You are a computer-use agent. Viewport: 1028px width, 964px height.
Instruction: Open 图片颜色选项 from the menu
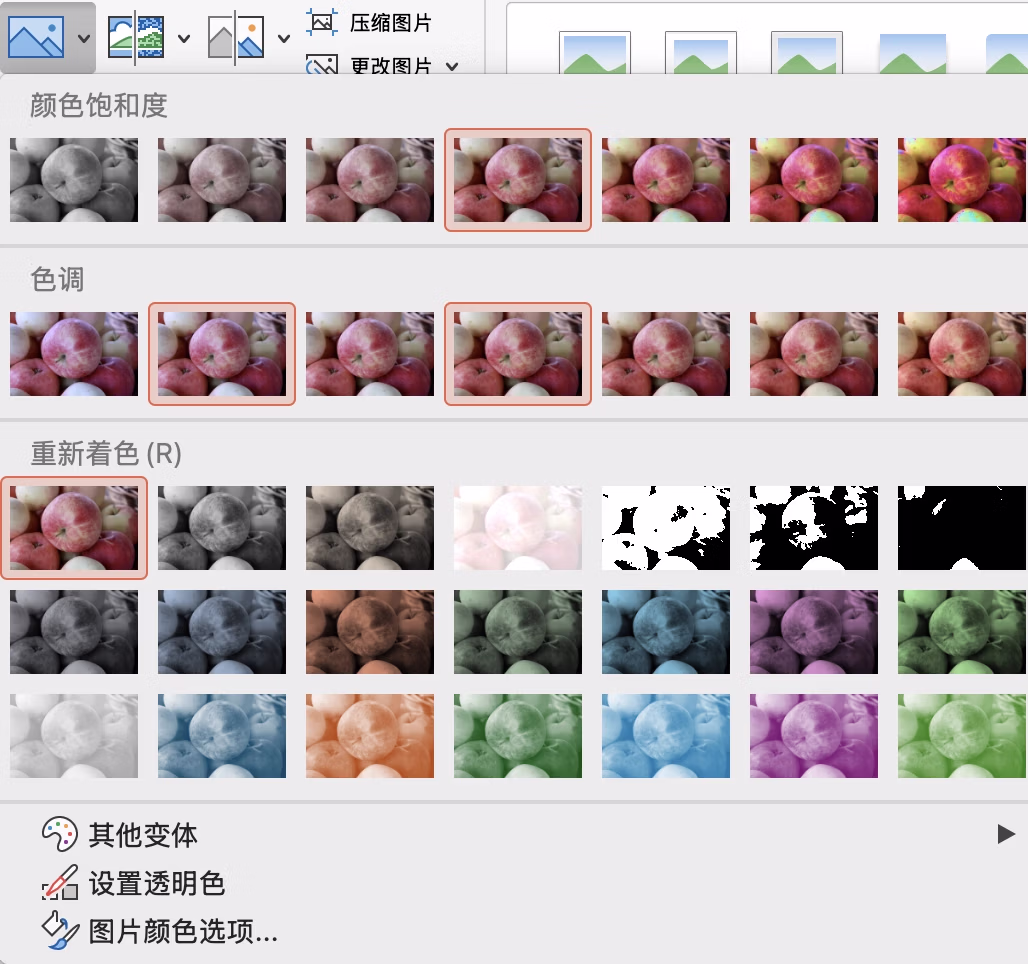[182, 932]
